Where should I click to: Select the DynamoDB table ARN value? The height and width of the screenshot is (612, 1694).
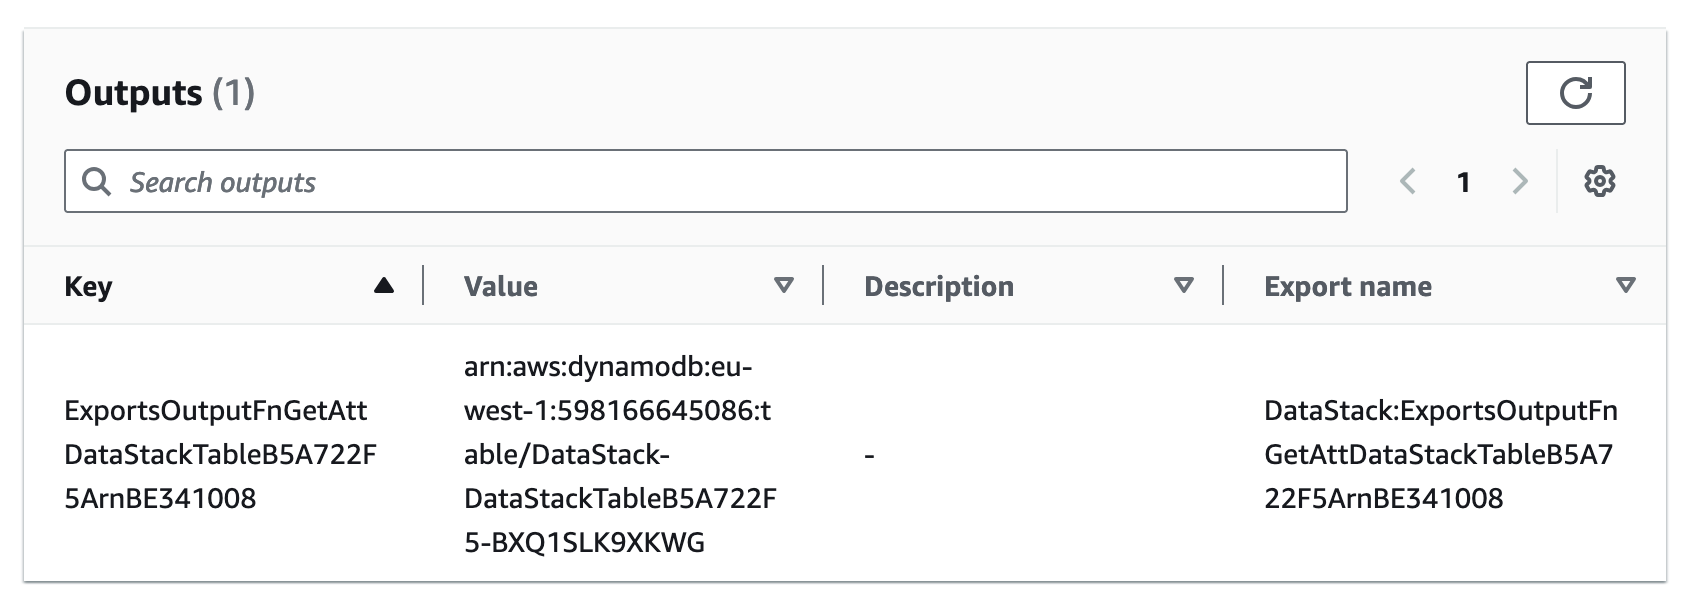622,453
